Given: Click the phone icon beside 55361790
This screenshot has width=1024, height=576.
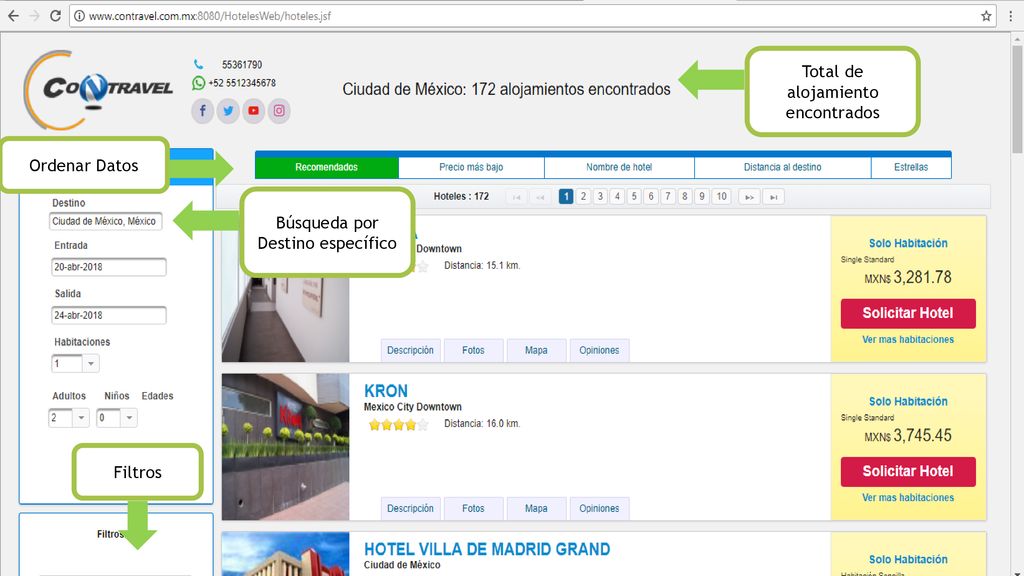Looking at the screenshot, I should (x=199, y=64).
